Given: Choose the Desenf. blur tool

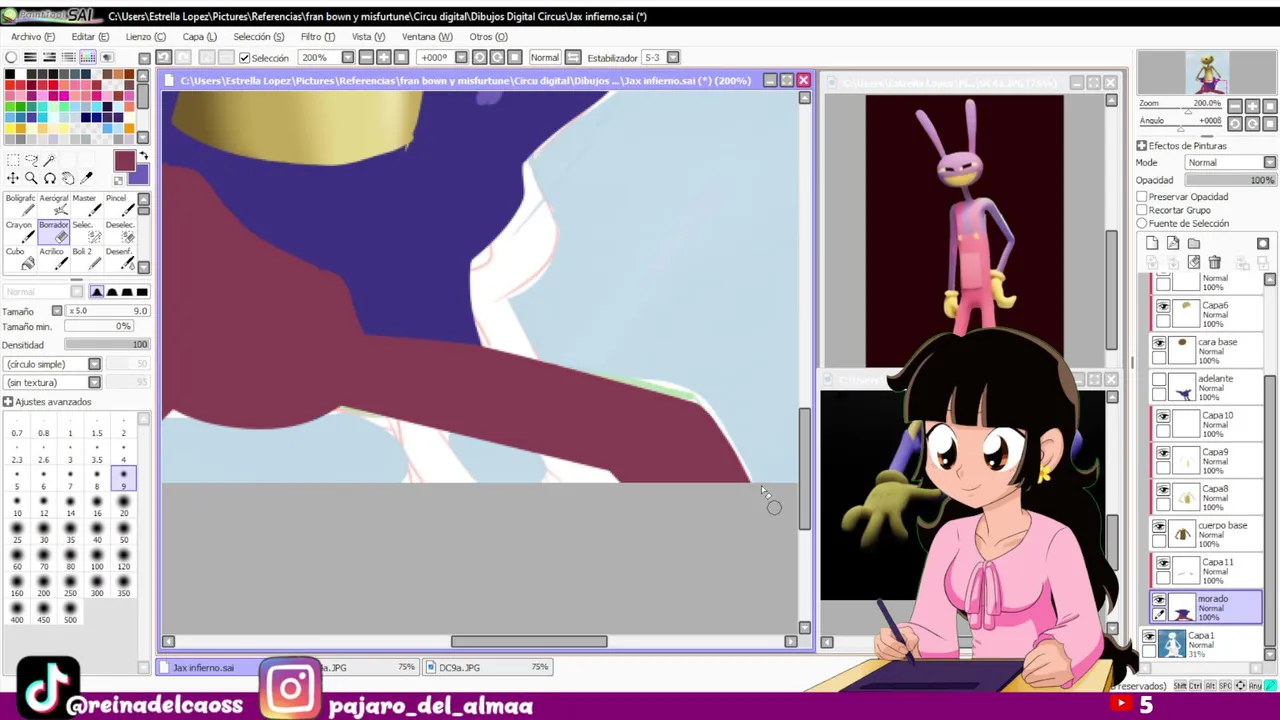Looking at the screenshot, I should pyautogui.click(x=118, y=258).
